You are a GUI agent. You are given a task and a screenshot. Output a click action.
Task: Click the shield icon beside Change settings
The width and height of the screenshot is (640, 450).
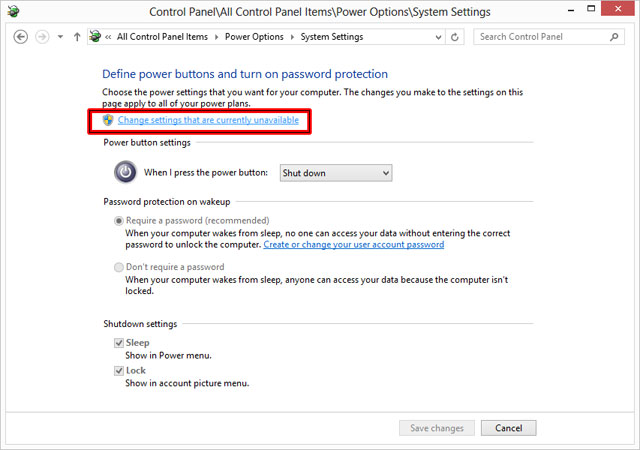tap(109, 120)
